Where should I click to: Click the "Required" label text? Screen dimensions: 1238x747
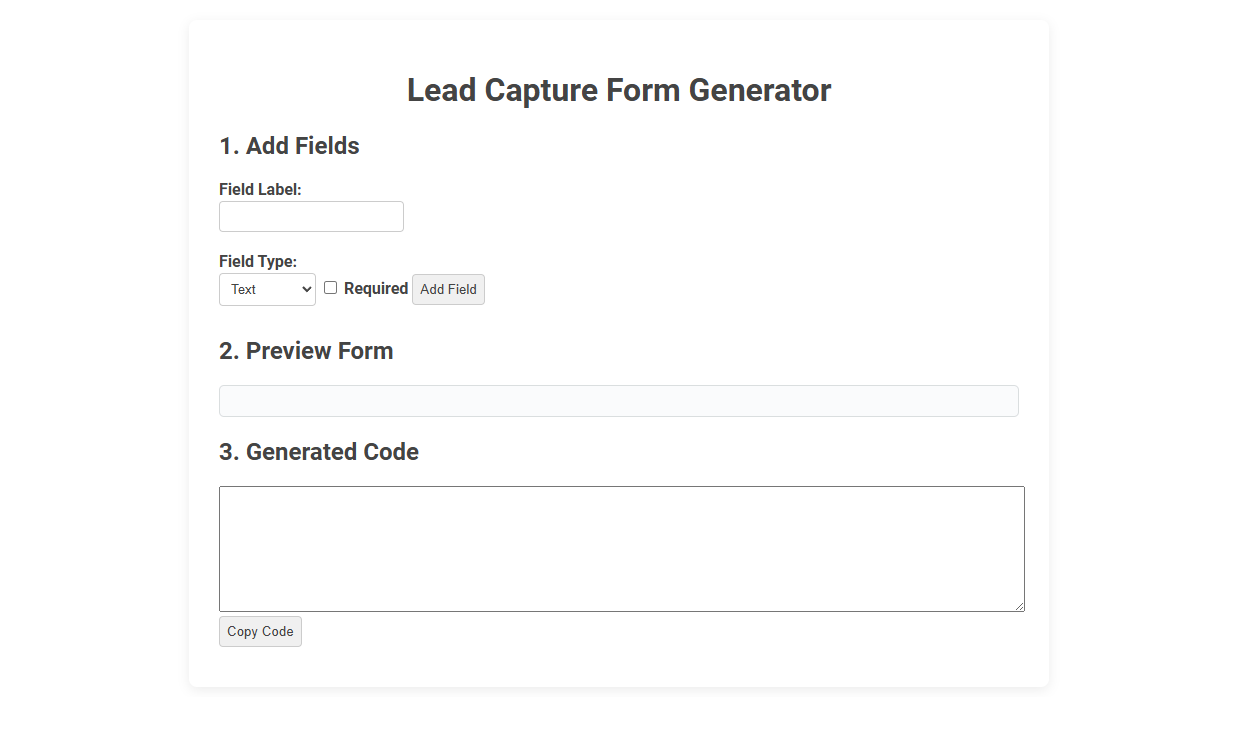point(375,288)
